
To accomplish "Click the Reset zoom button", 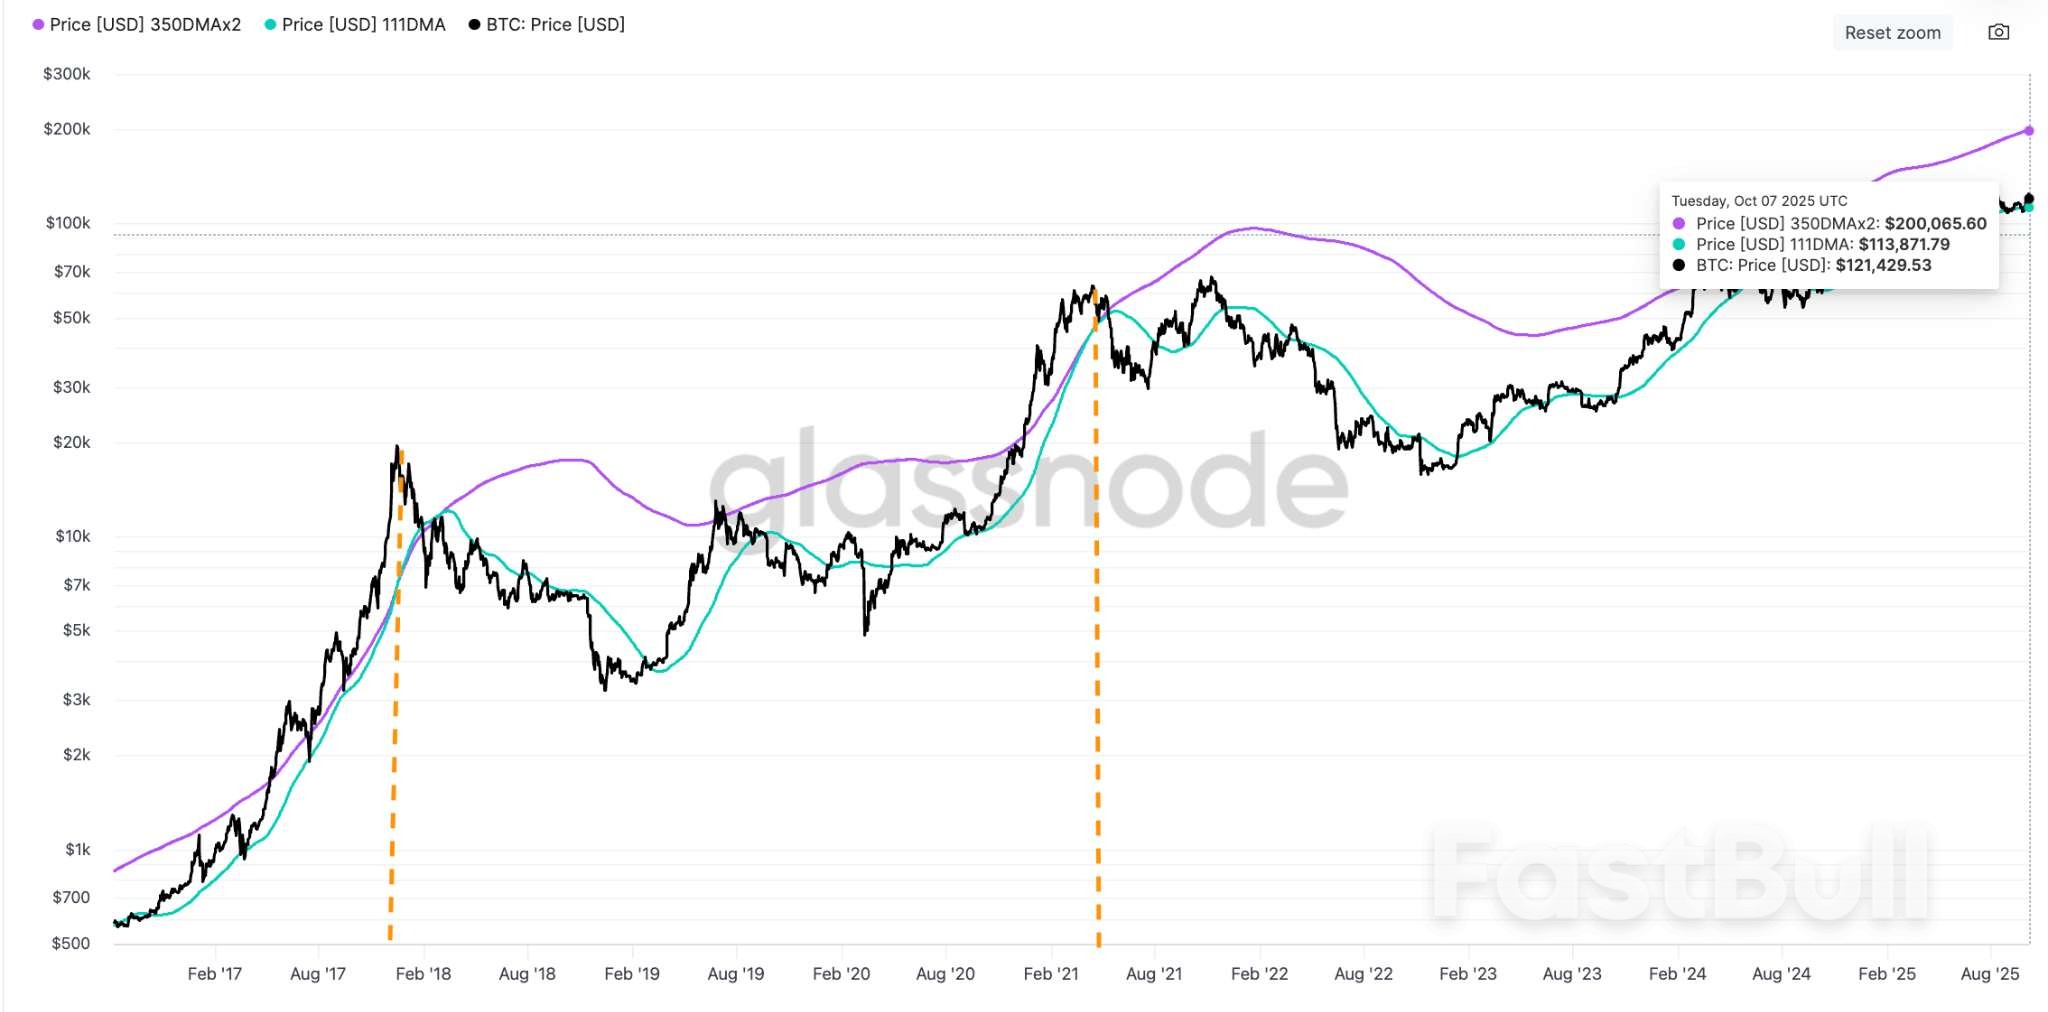I will (1892, 32).
